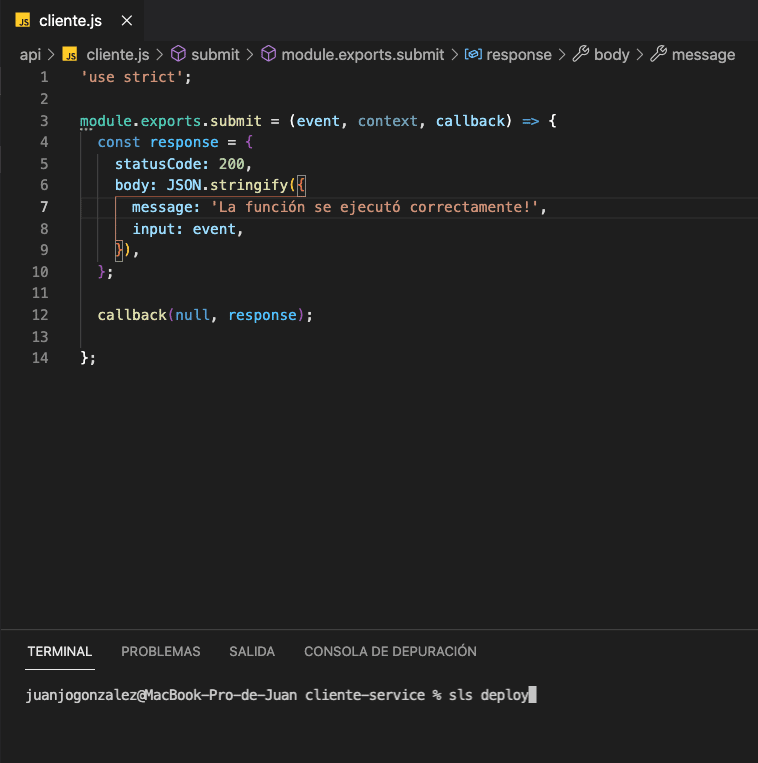
Task: Open the CONSOLA DE DEPURACIÓN tab
Action: pos(390,651)
